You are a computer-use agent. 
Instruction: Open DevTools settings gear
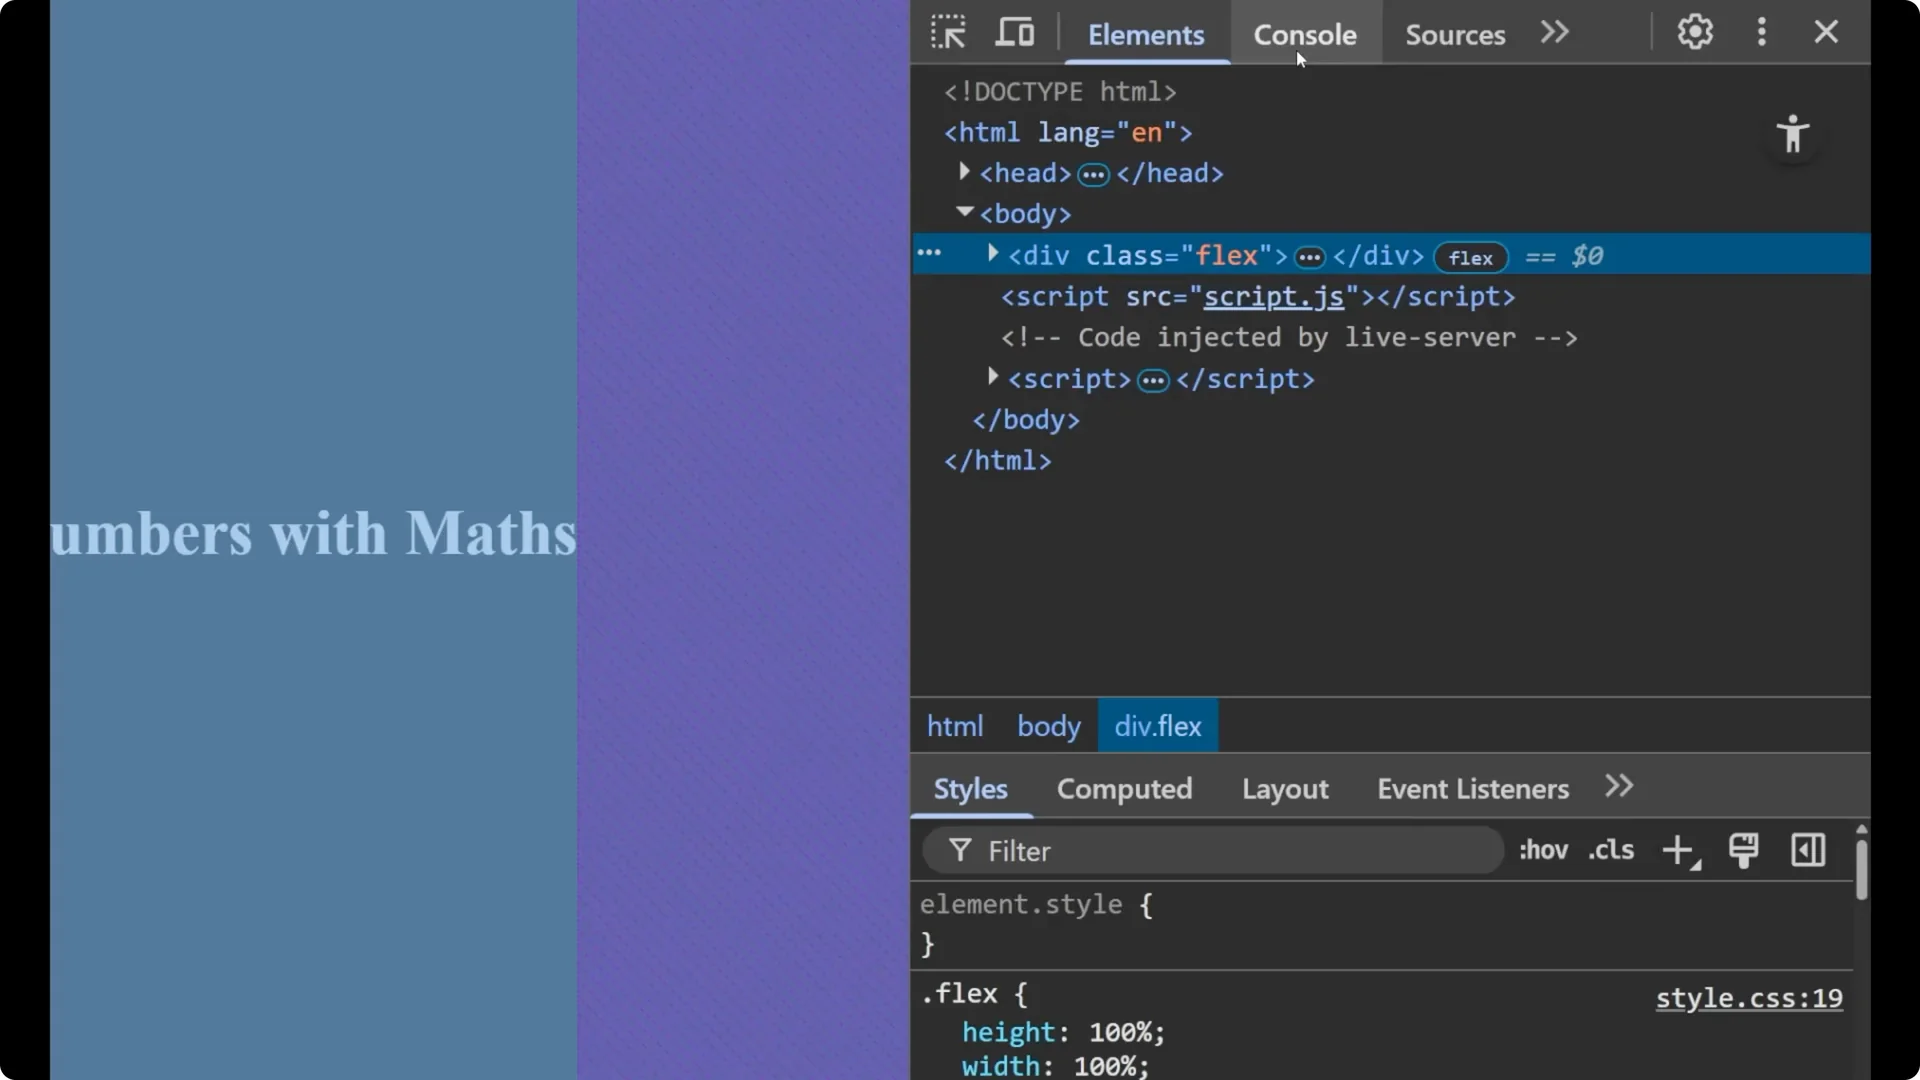point(1694,31)
